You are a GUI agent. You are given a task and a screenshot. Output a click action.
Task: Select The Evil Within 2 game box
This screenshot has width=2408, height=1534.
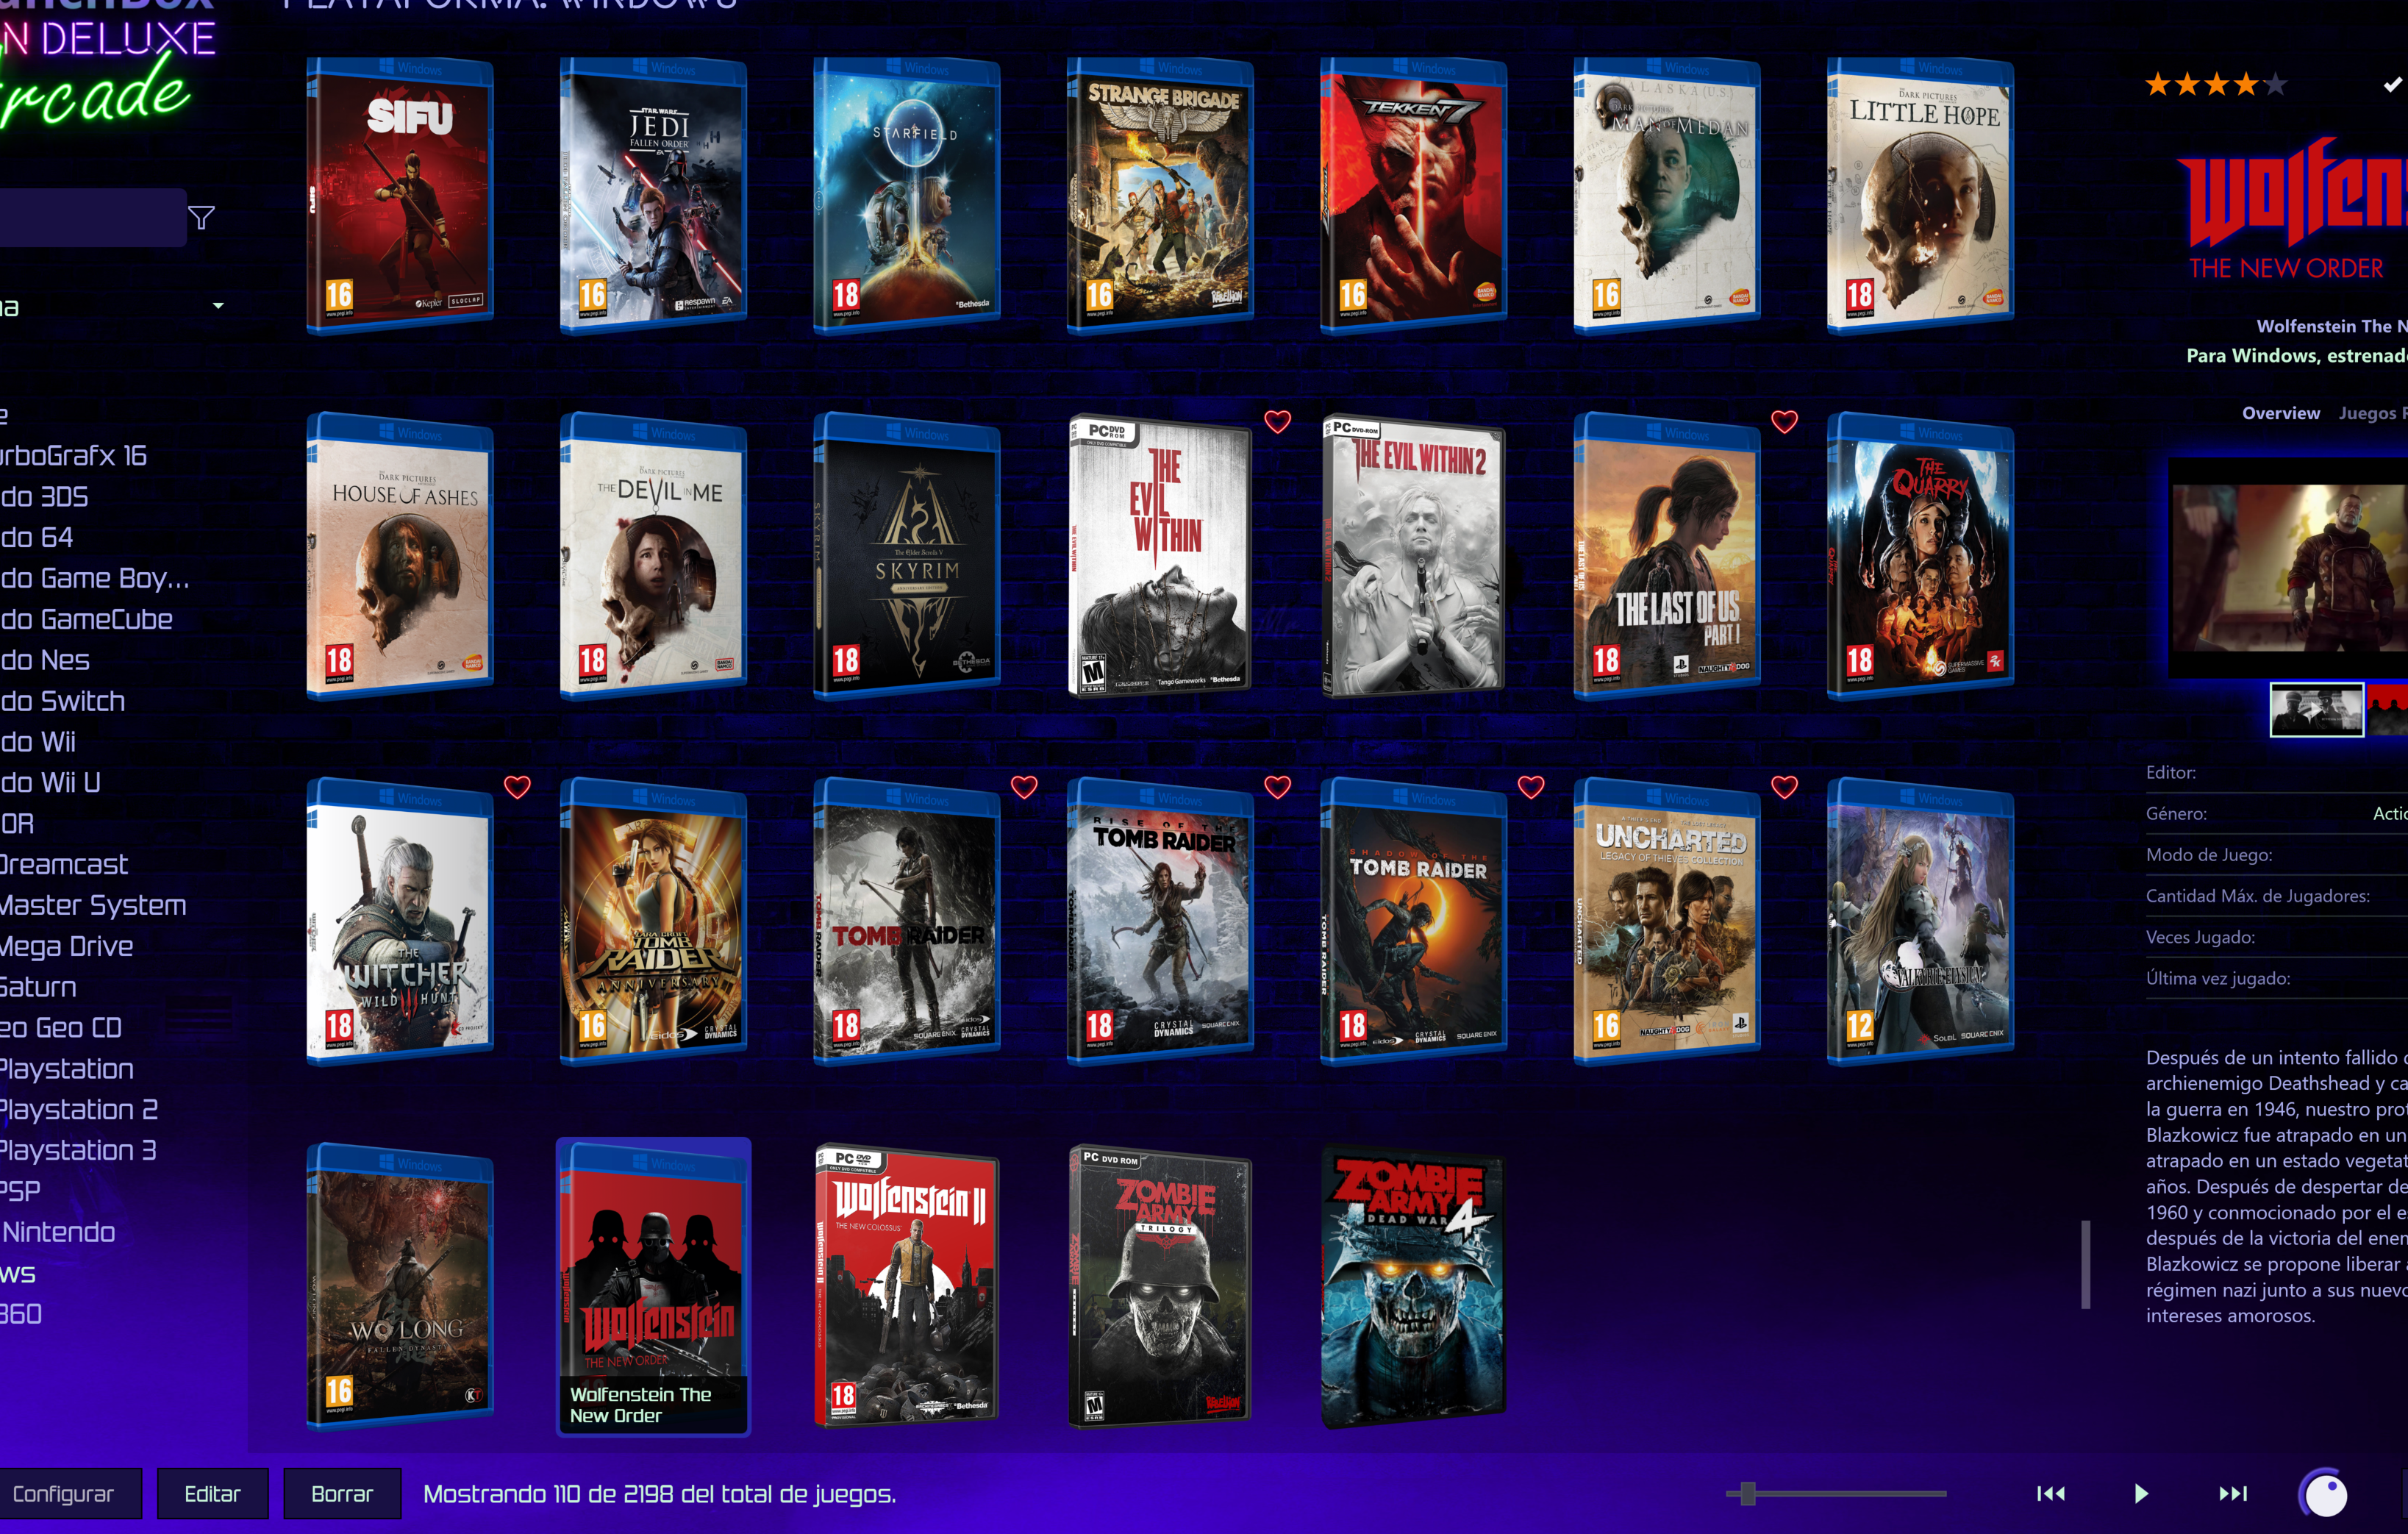pyautogui.click(x=1414, y=556)
